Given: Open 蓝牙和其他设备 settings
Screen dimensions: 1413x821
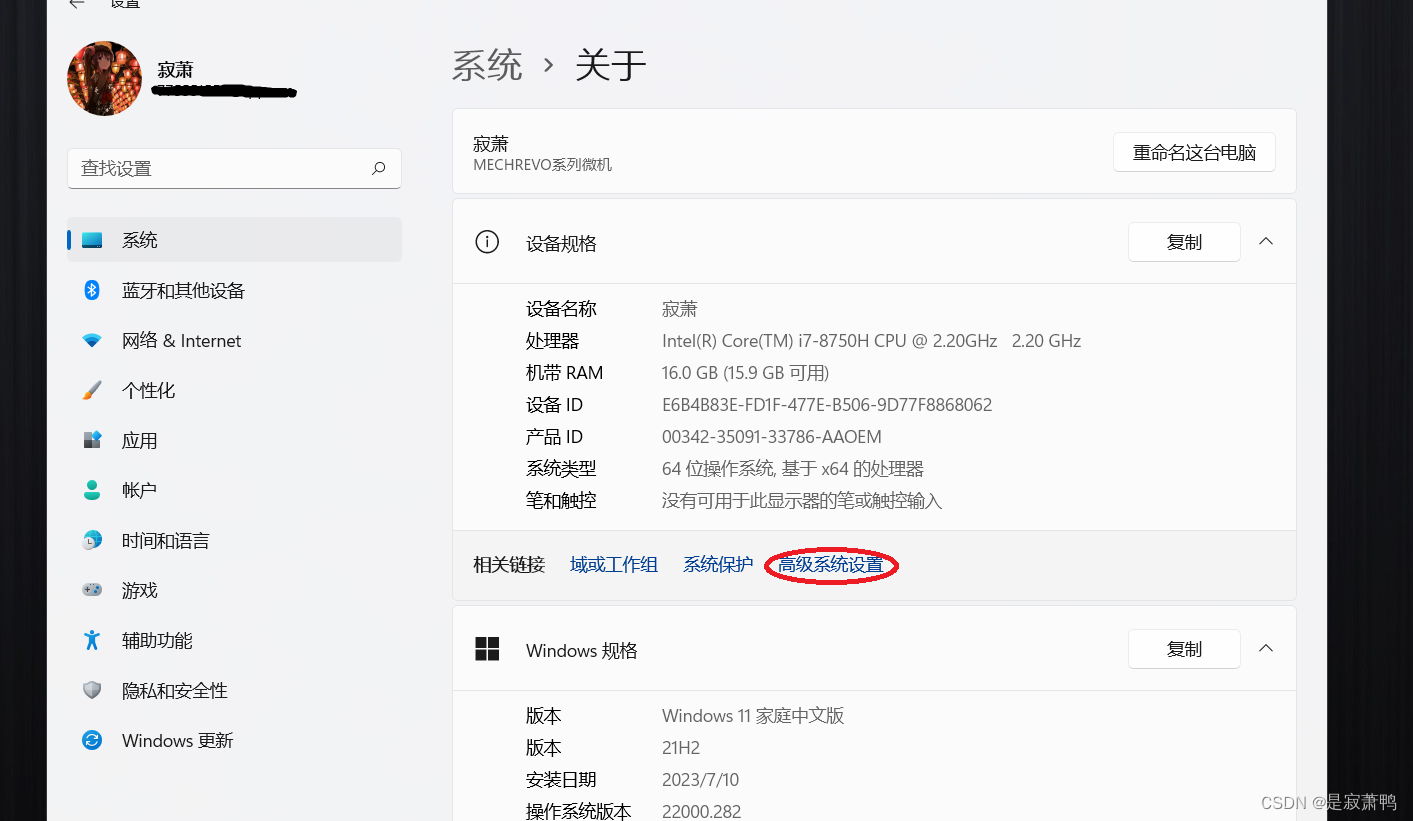Looking at the screenshot, I should pyautogui.click(x=234, y=290).
